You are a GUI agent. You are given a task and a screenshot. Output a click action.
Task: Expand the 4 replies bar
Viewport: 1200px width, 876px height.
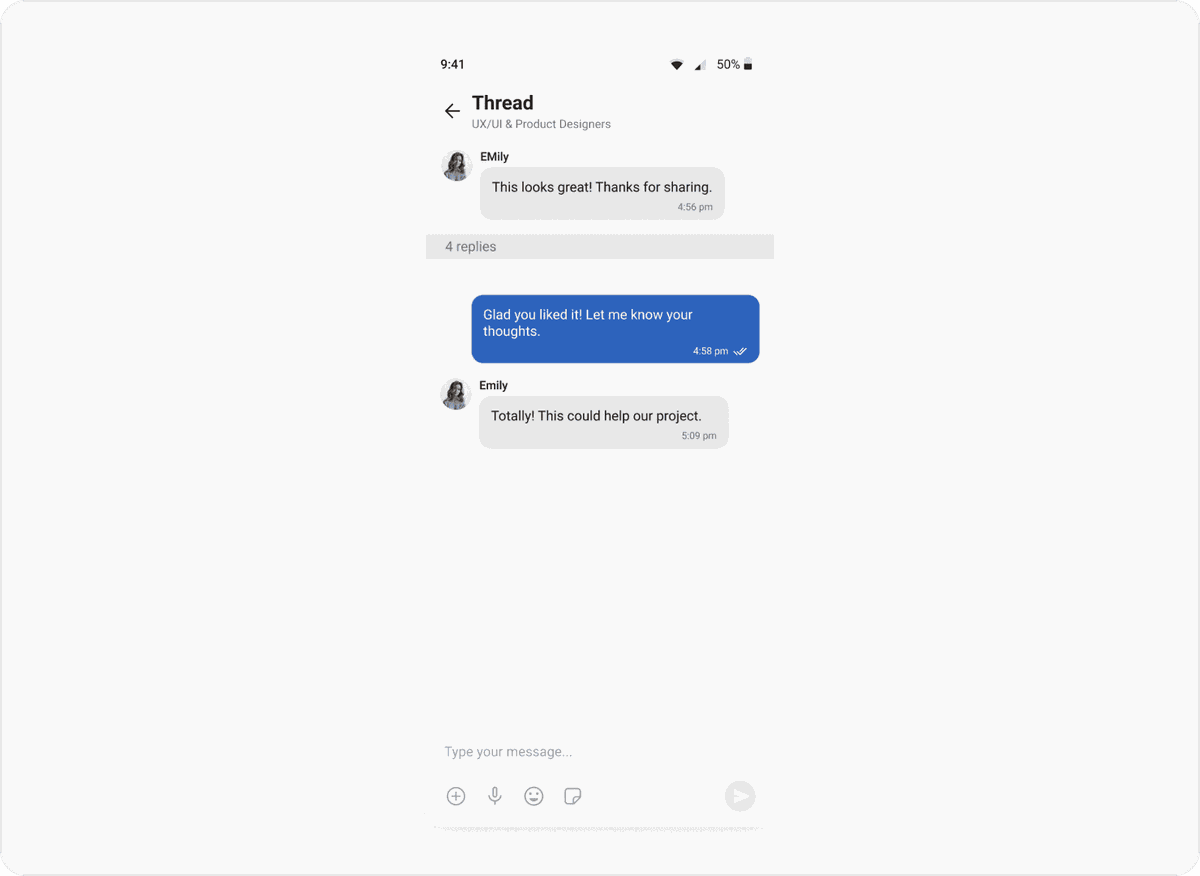point(600,247)
